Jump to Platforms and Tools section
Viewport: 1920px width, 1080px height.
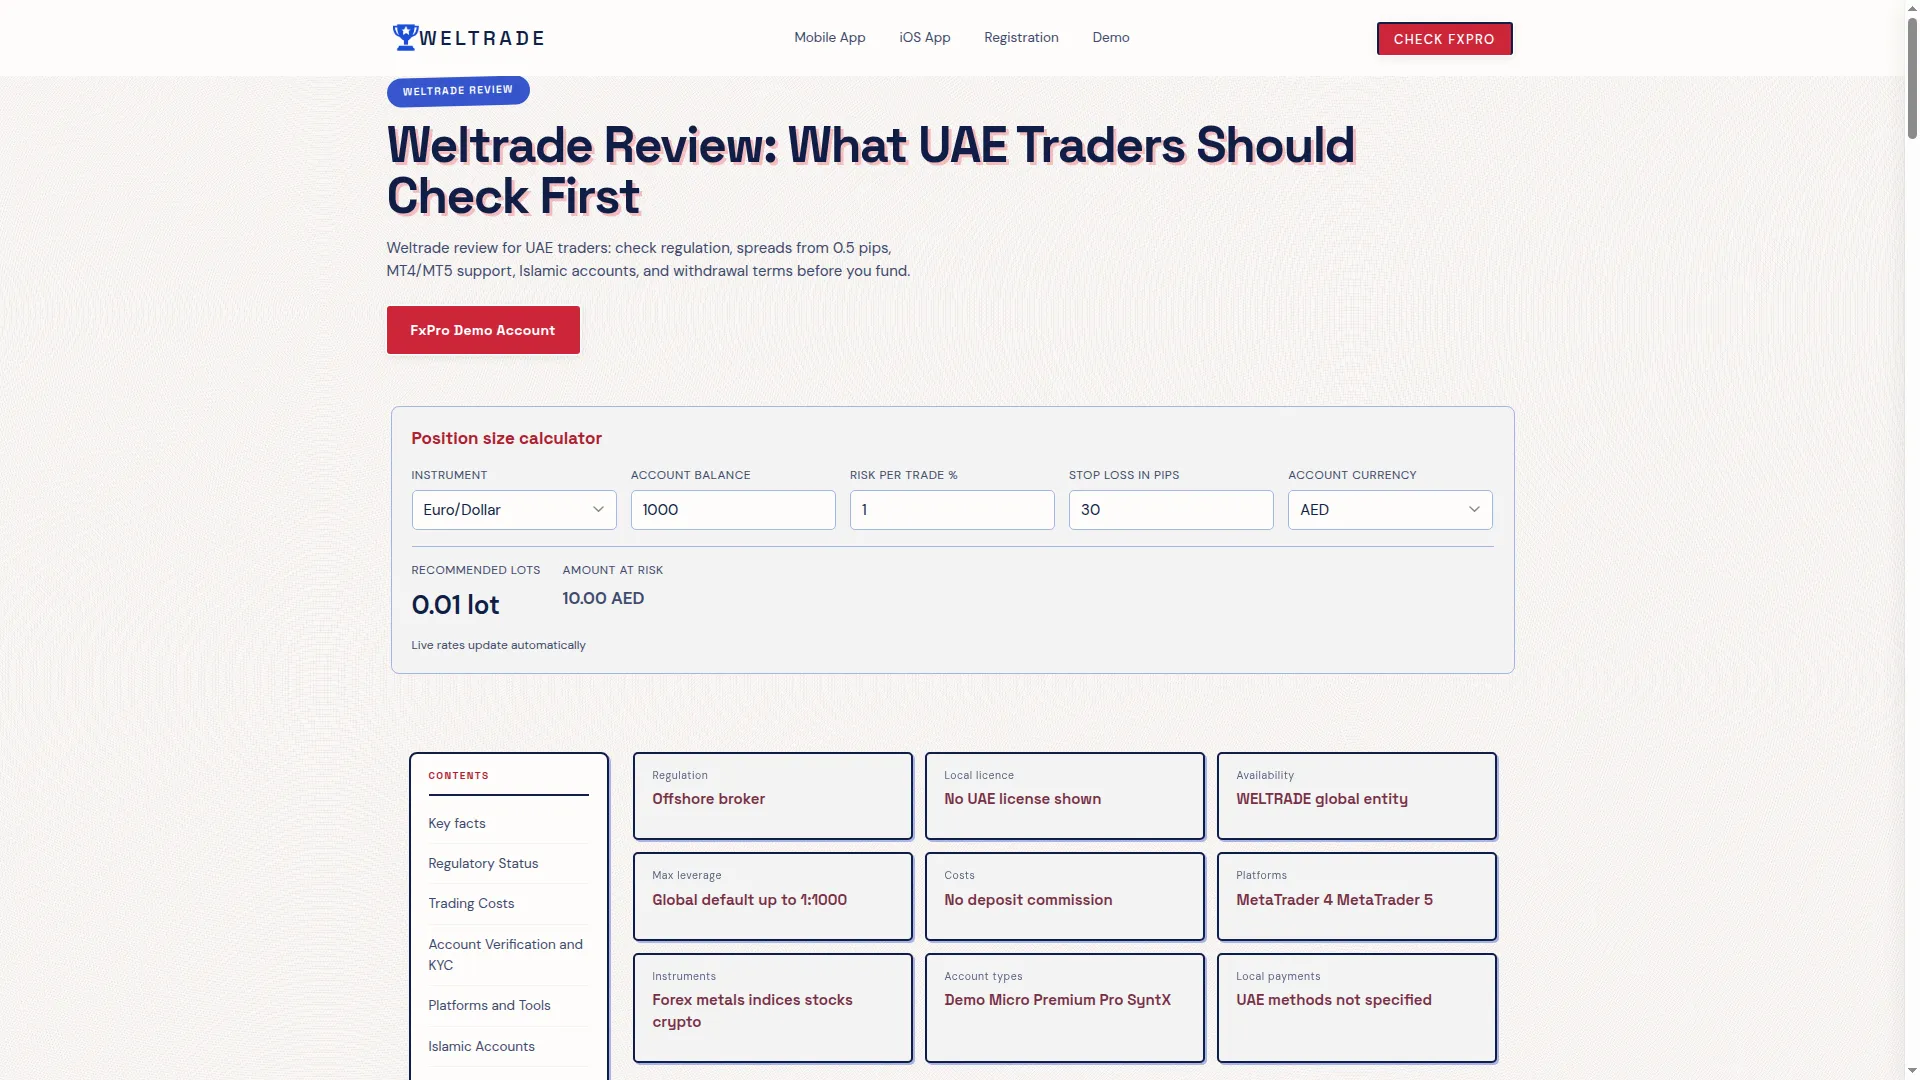tap(489, 1005)
